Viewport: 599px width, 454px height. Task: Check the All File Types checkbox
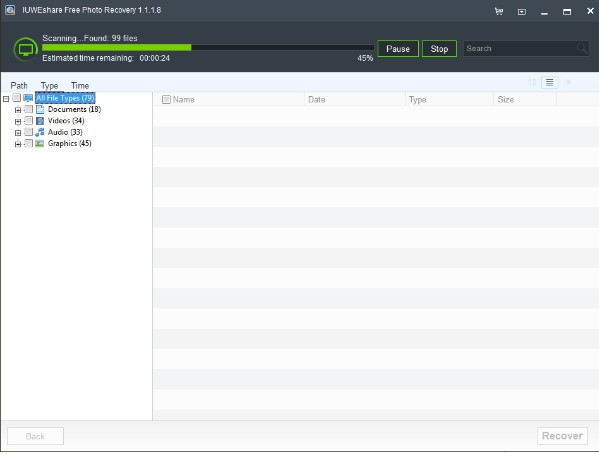(x=16, y=98)
